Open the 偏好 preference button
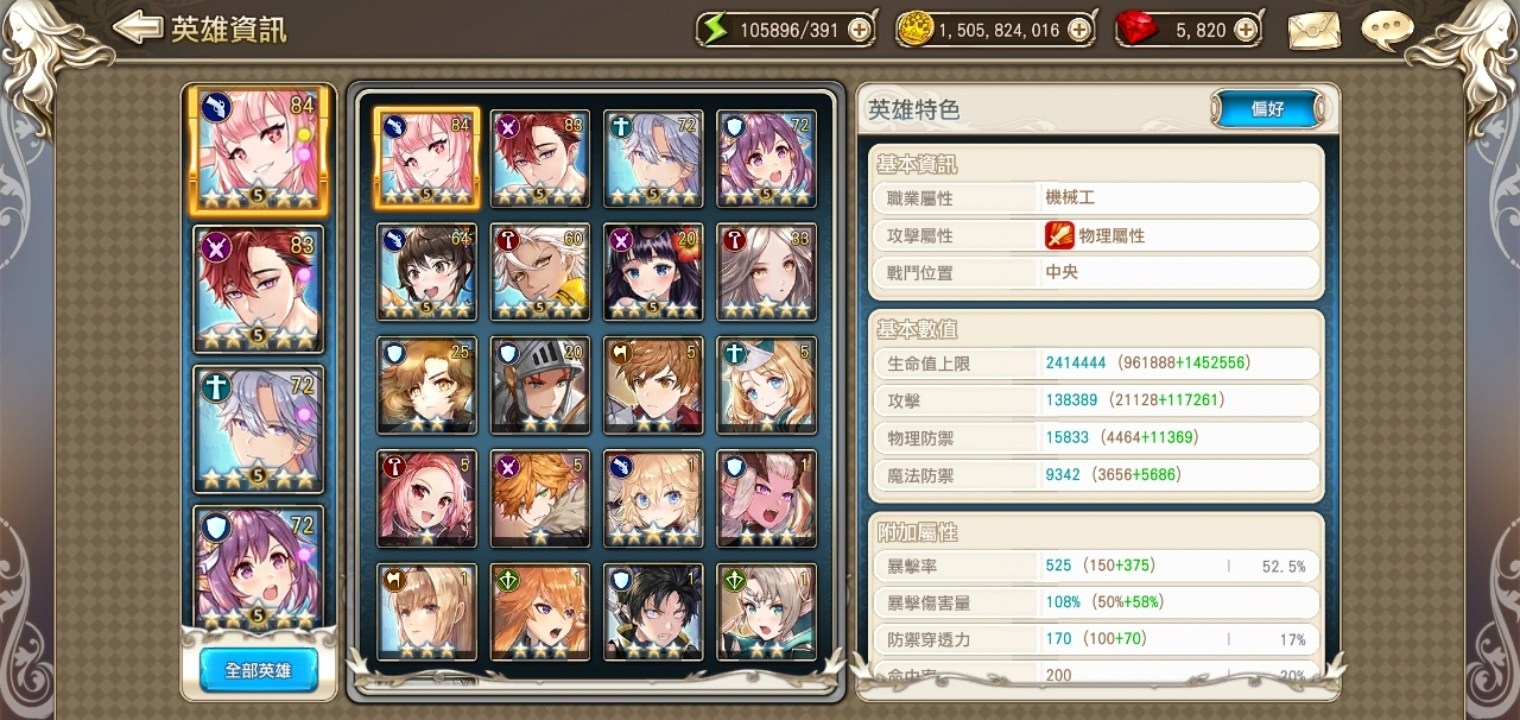The image size is (1520, 720). 1267,109
